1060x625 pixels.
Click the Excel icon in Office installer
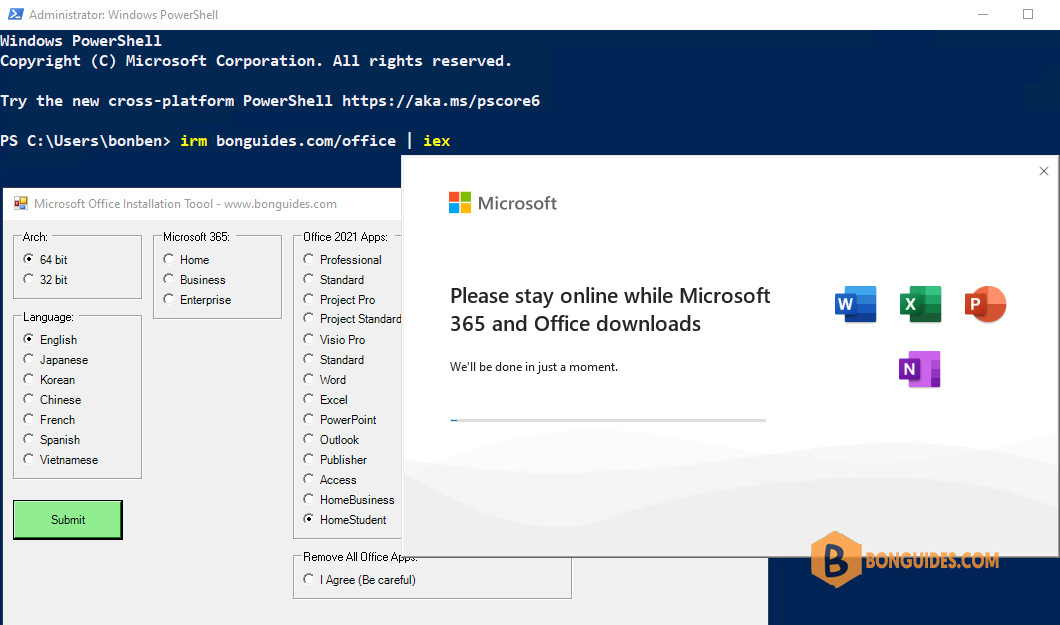click(921, 304)
